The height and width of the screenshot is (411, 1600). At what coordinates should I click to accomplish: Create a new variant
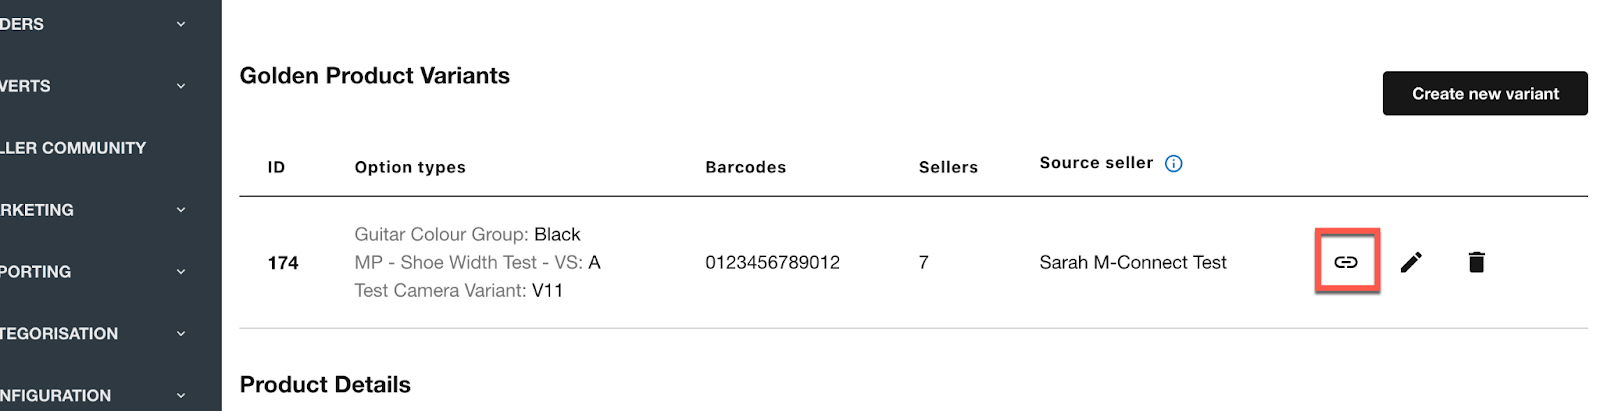[1485, 93]
